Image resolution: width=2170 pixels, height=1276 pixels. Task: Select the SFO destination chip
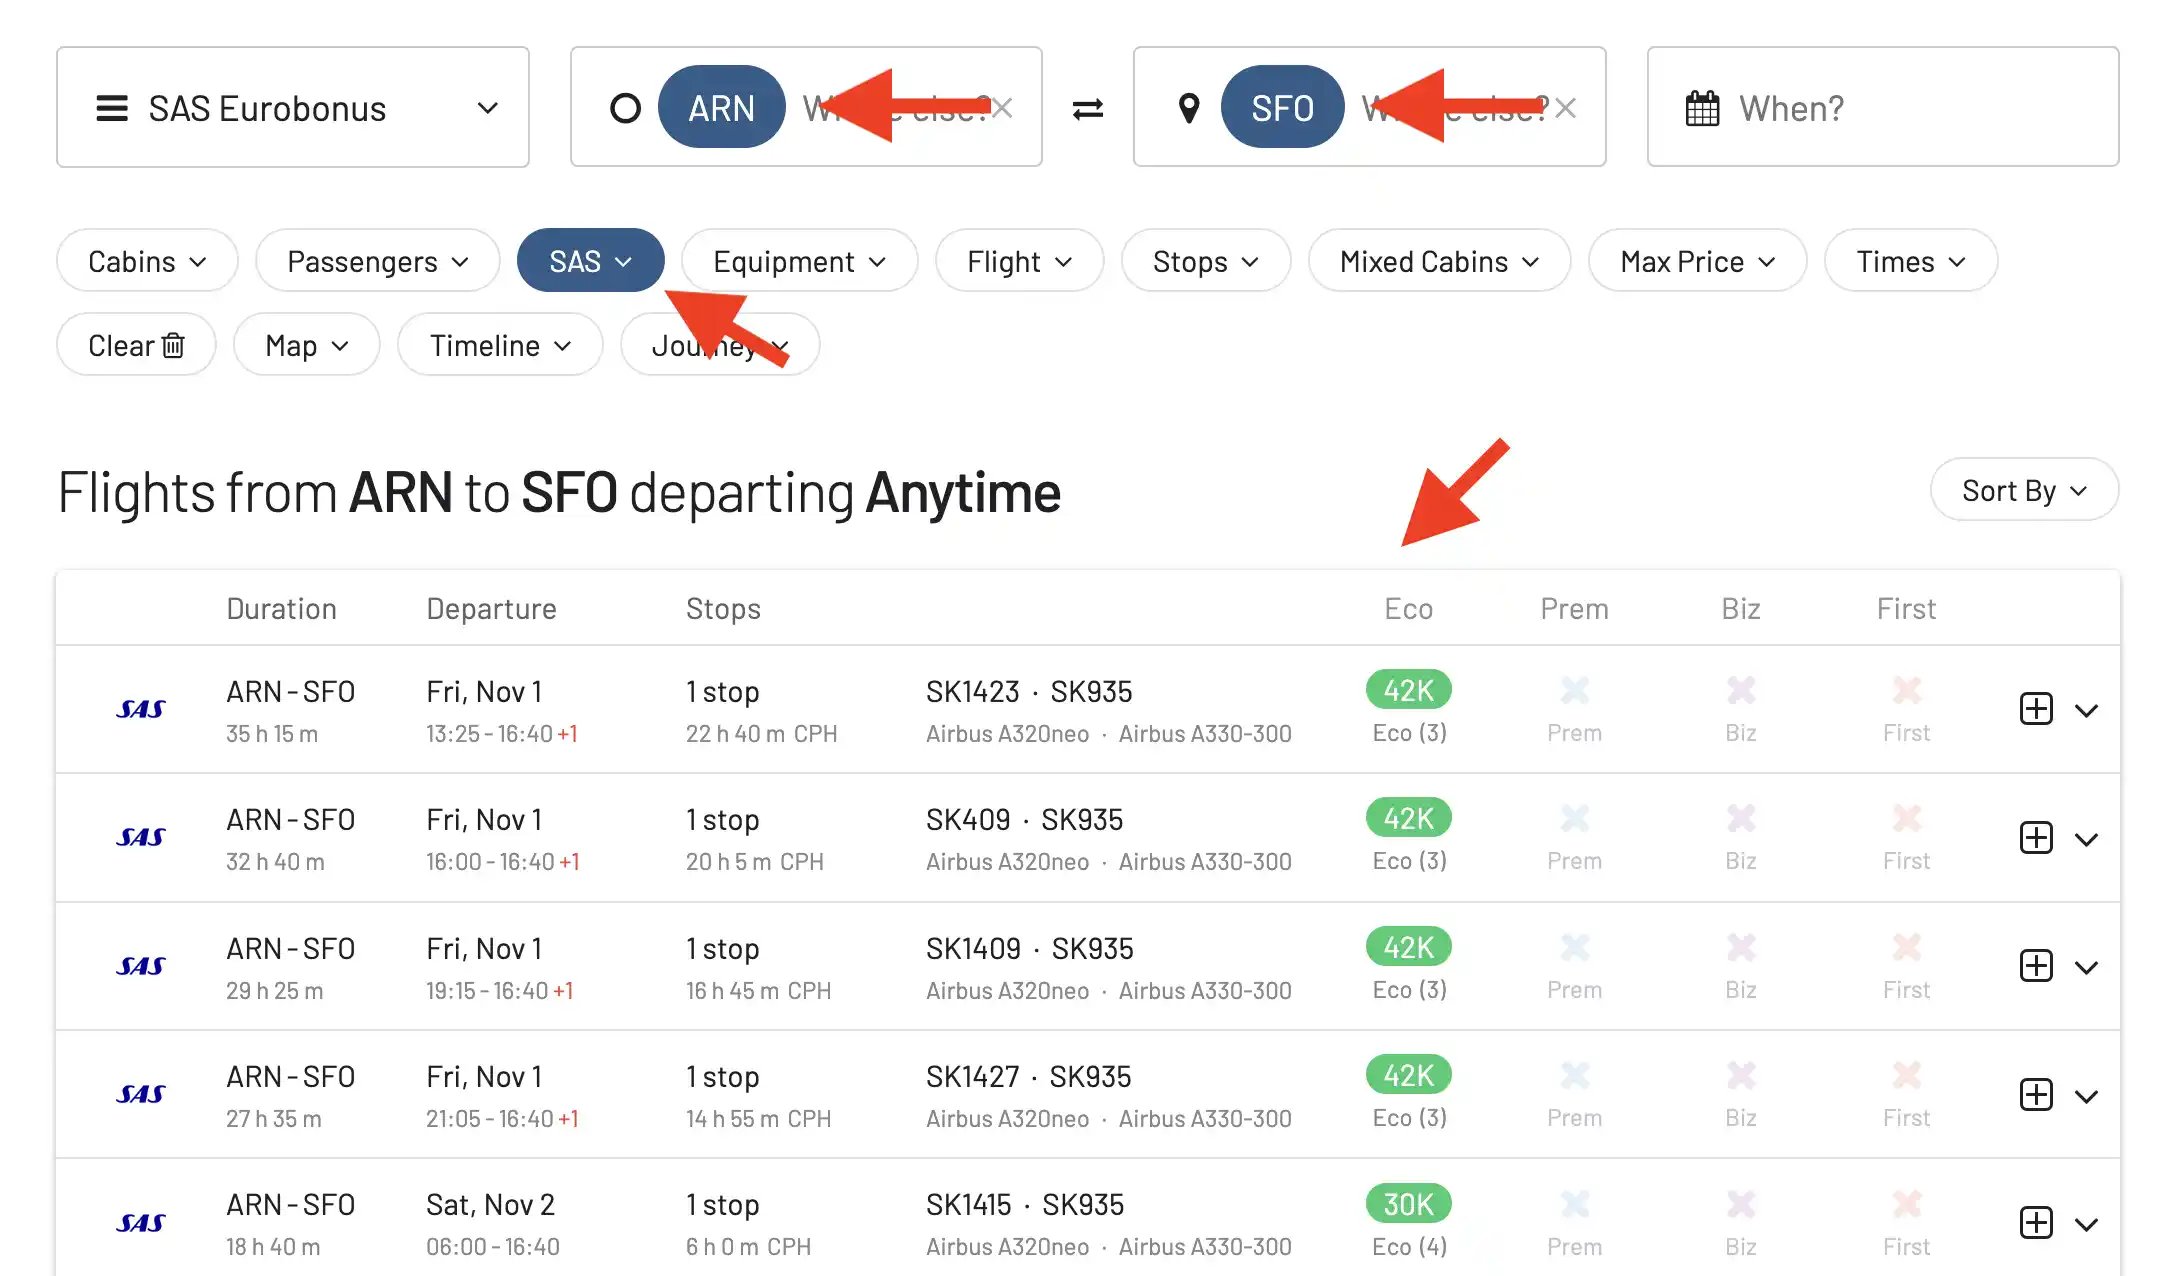click(1282, 107)
